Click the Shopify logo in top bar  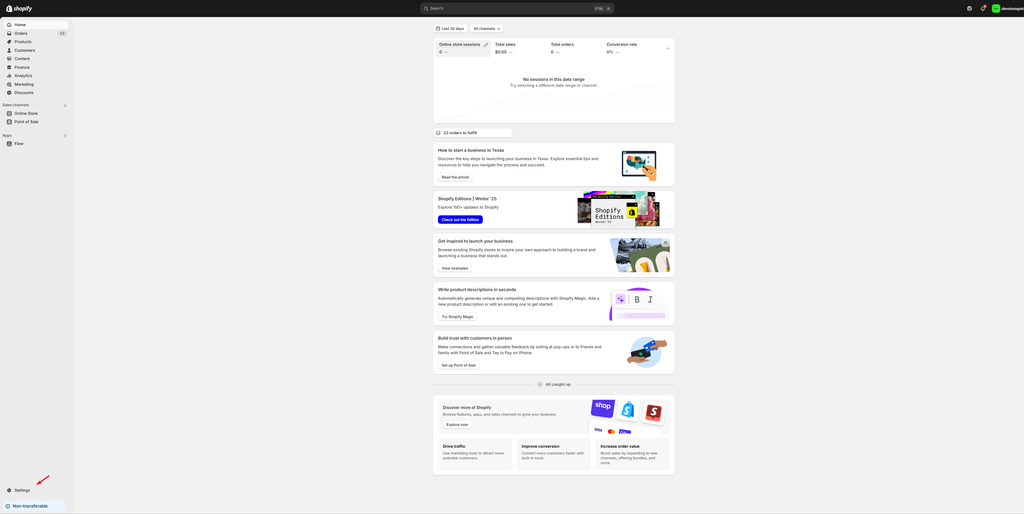[x=19, y=8]
